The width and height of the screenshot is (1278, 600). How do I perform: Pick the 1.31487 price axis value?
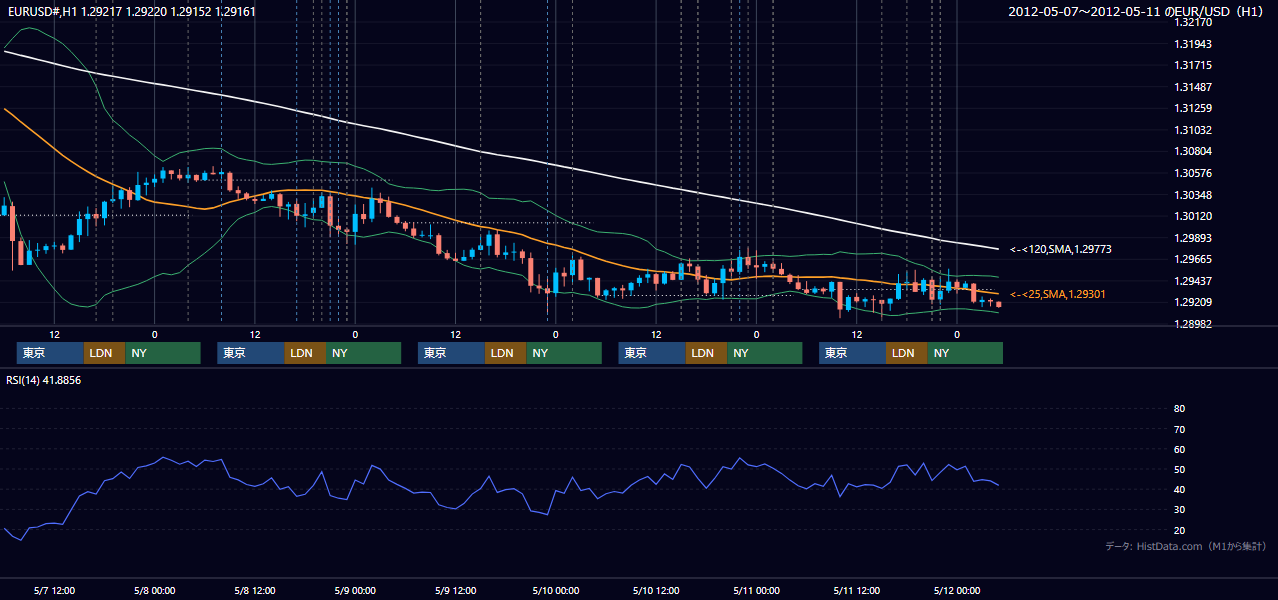tap(1193, 87)
